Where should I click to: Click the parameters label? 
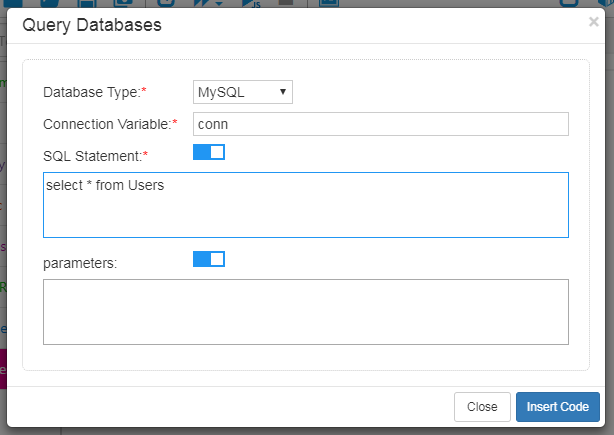pyautogui.click(x=80, y=263)
